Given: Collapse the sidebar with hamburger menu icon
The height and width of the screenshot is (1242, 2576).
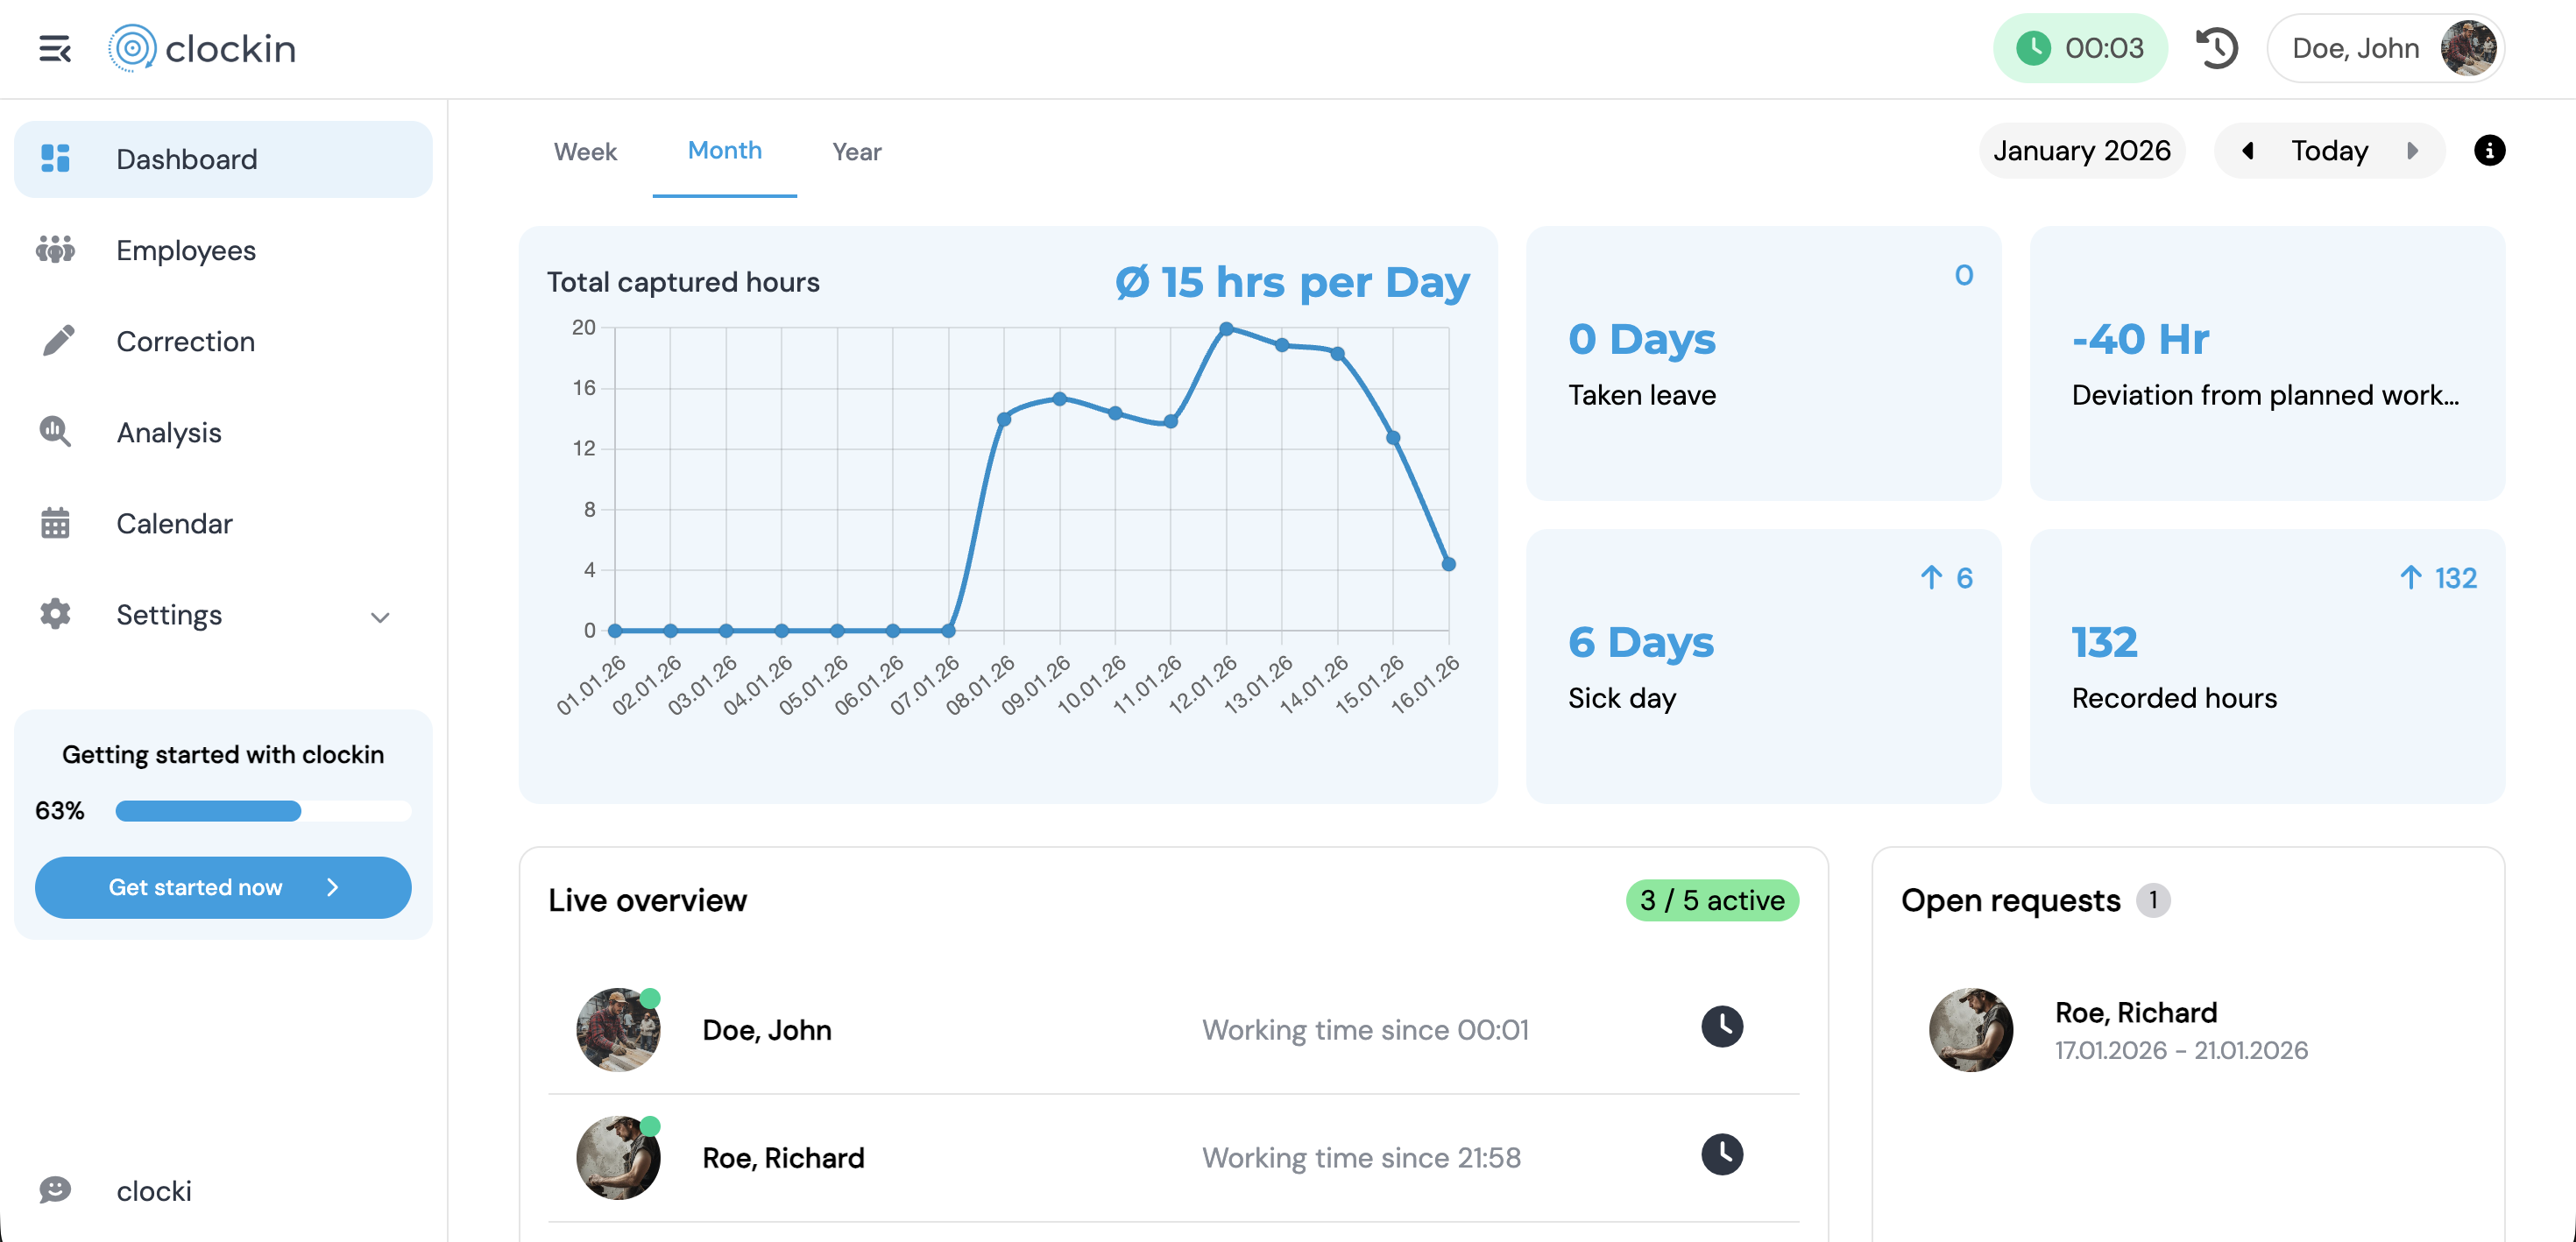Looking at the screenshot, I should pos(54,48).
